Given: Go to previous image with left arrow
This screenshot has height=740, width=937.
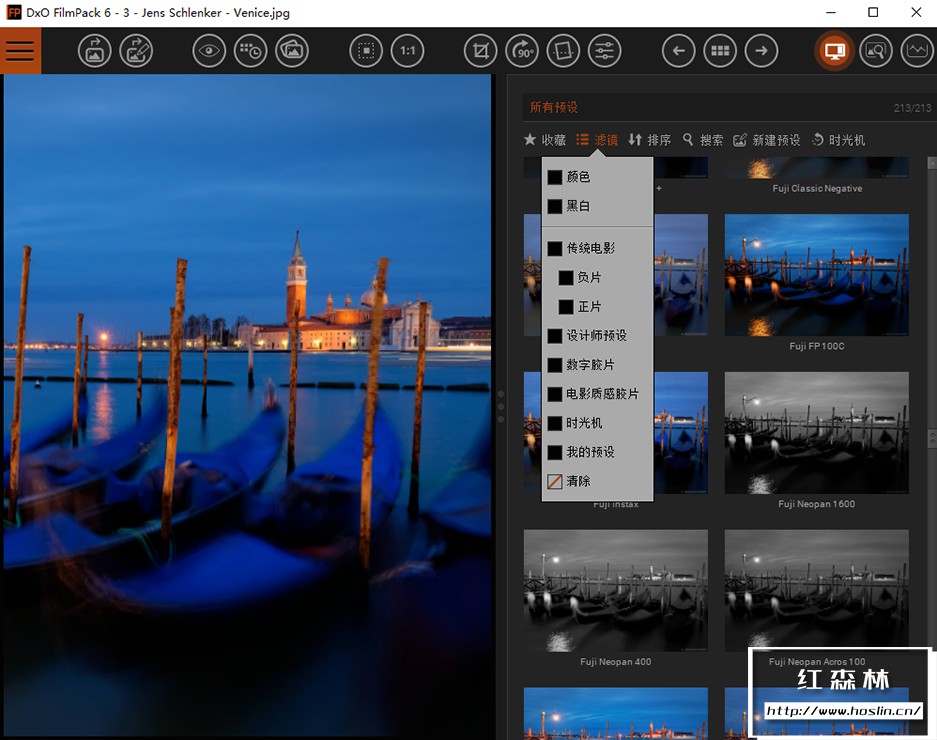Looking at the screenshot, I should [678, 51].
